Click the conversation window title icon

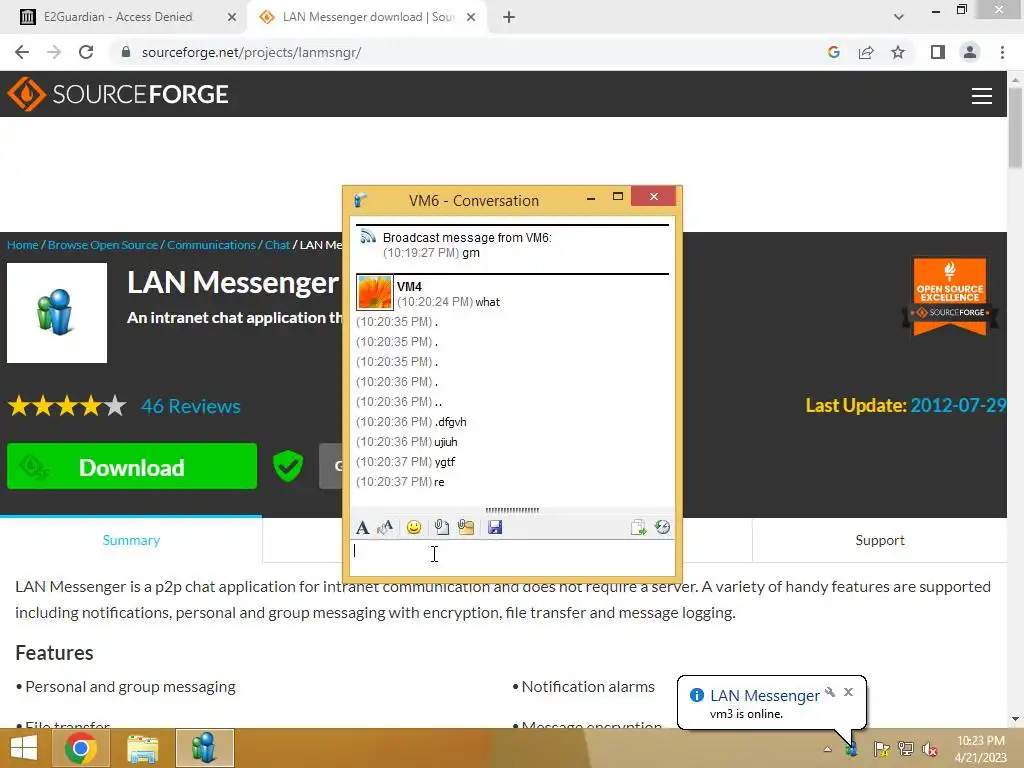point(360,200)
